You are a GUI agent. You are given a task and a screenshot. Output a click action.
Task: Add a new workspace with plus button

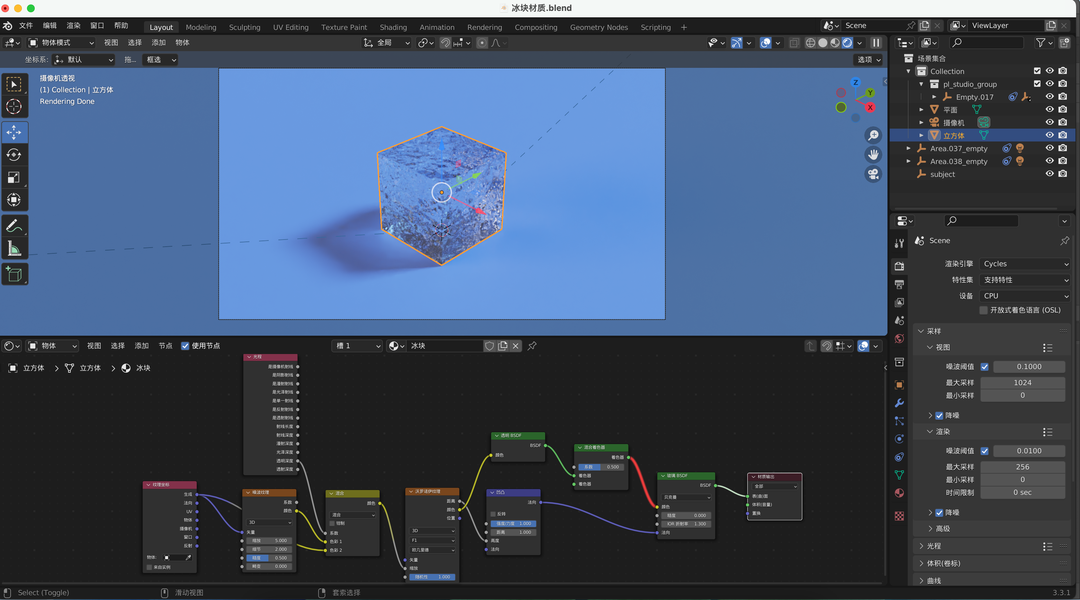[x=684, y=27]
